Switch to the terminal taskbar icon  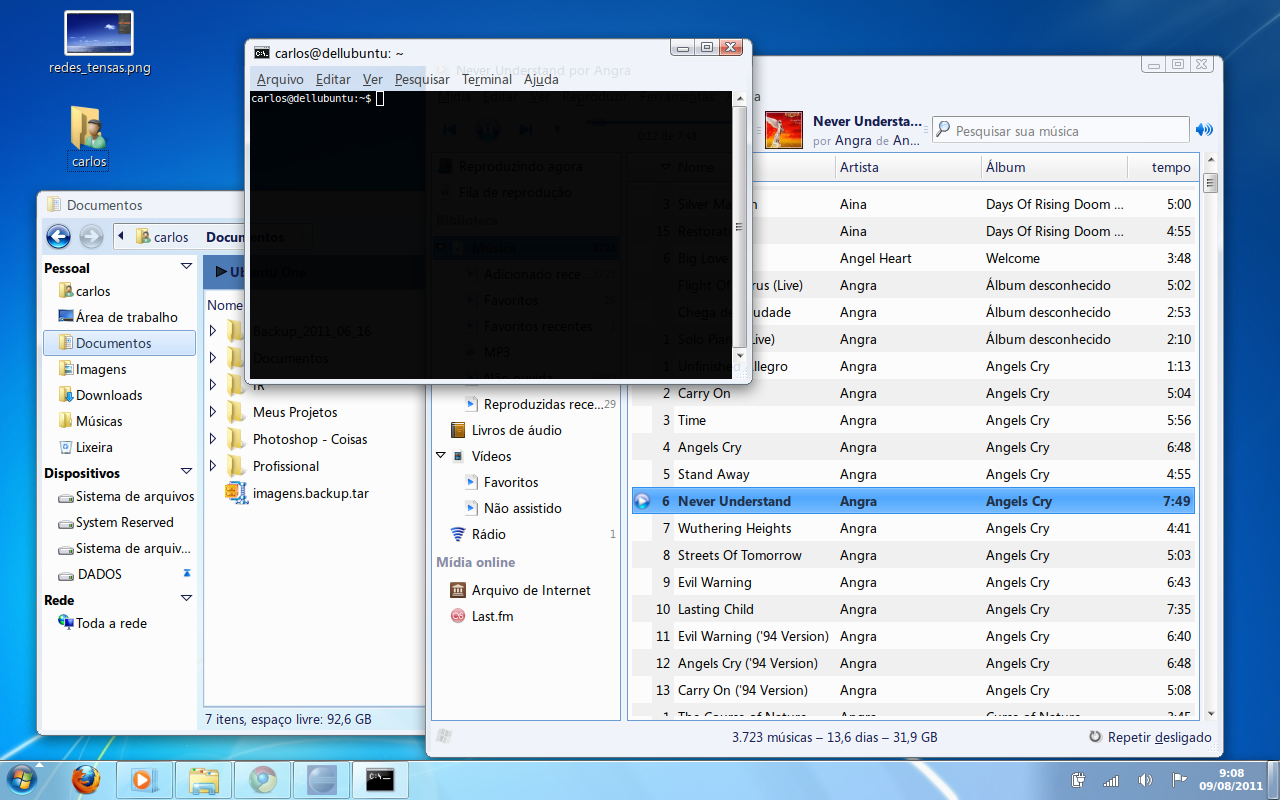[381, 779]
